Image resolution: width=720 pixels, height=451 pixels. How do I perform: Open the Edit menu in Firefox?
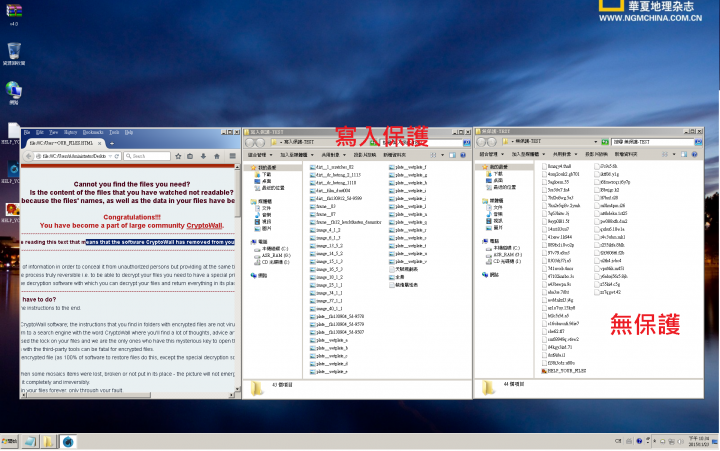(40, 132)
